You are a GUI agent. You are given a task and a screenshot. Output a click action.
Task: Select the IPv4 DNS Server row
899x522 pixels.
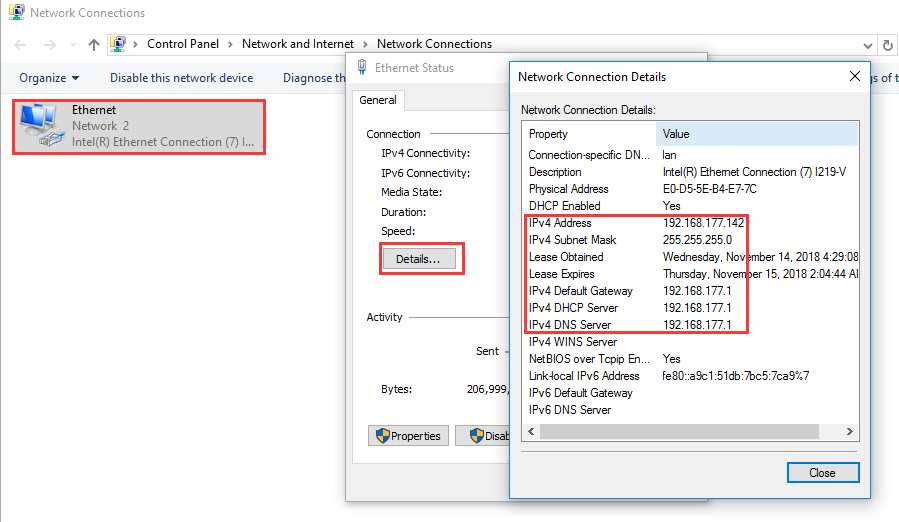[x=690, y=325]
